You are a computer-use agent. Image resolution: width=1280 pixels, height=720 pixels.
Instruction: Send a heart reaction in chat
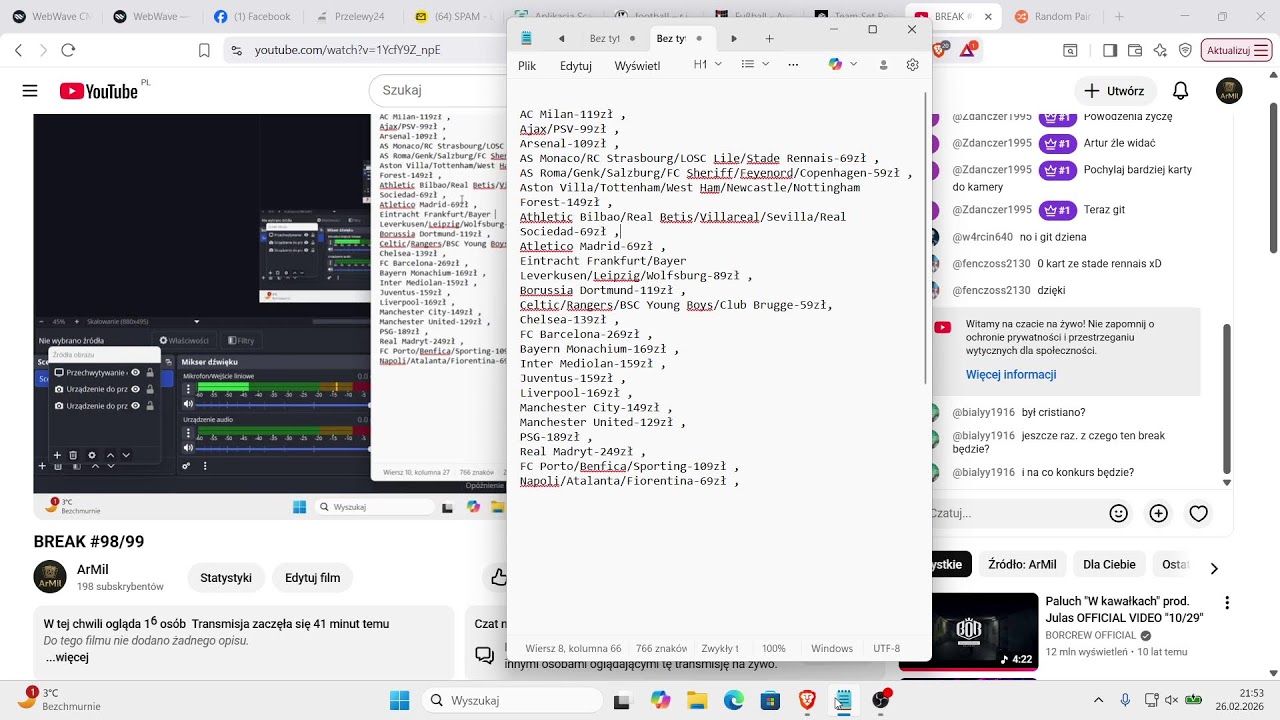(x=1198, y=513)
